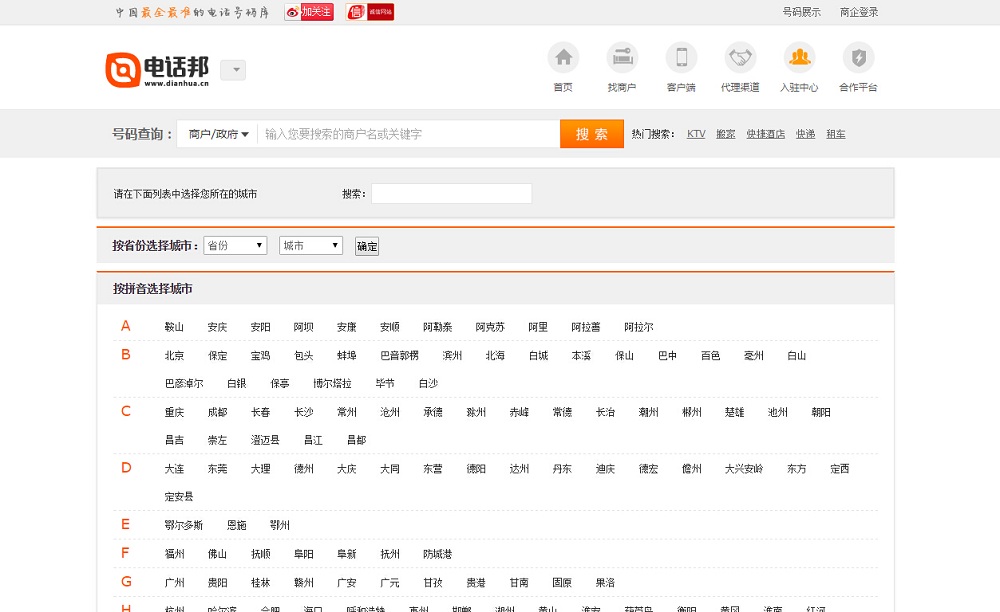This screenshot has width=1000, height=612.
Task: Open the 省份 province dropdown
Action: click(x=235, y=245)
